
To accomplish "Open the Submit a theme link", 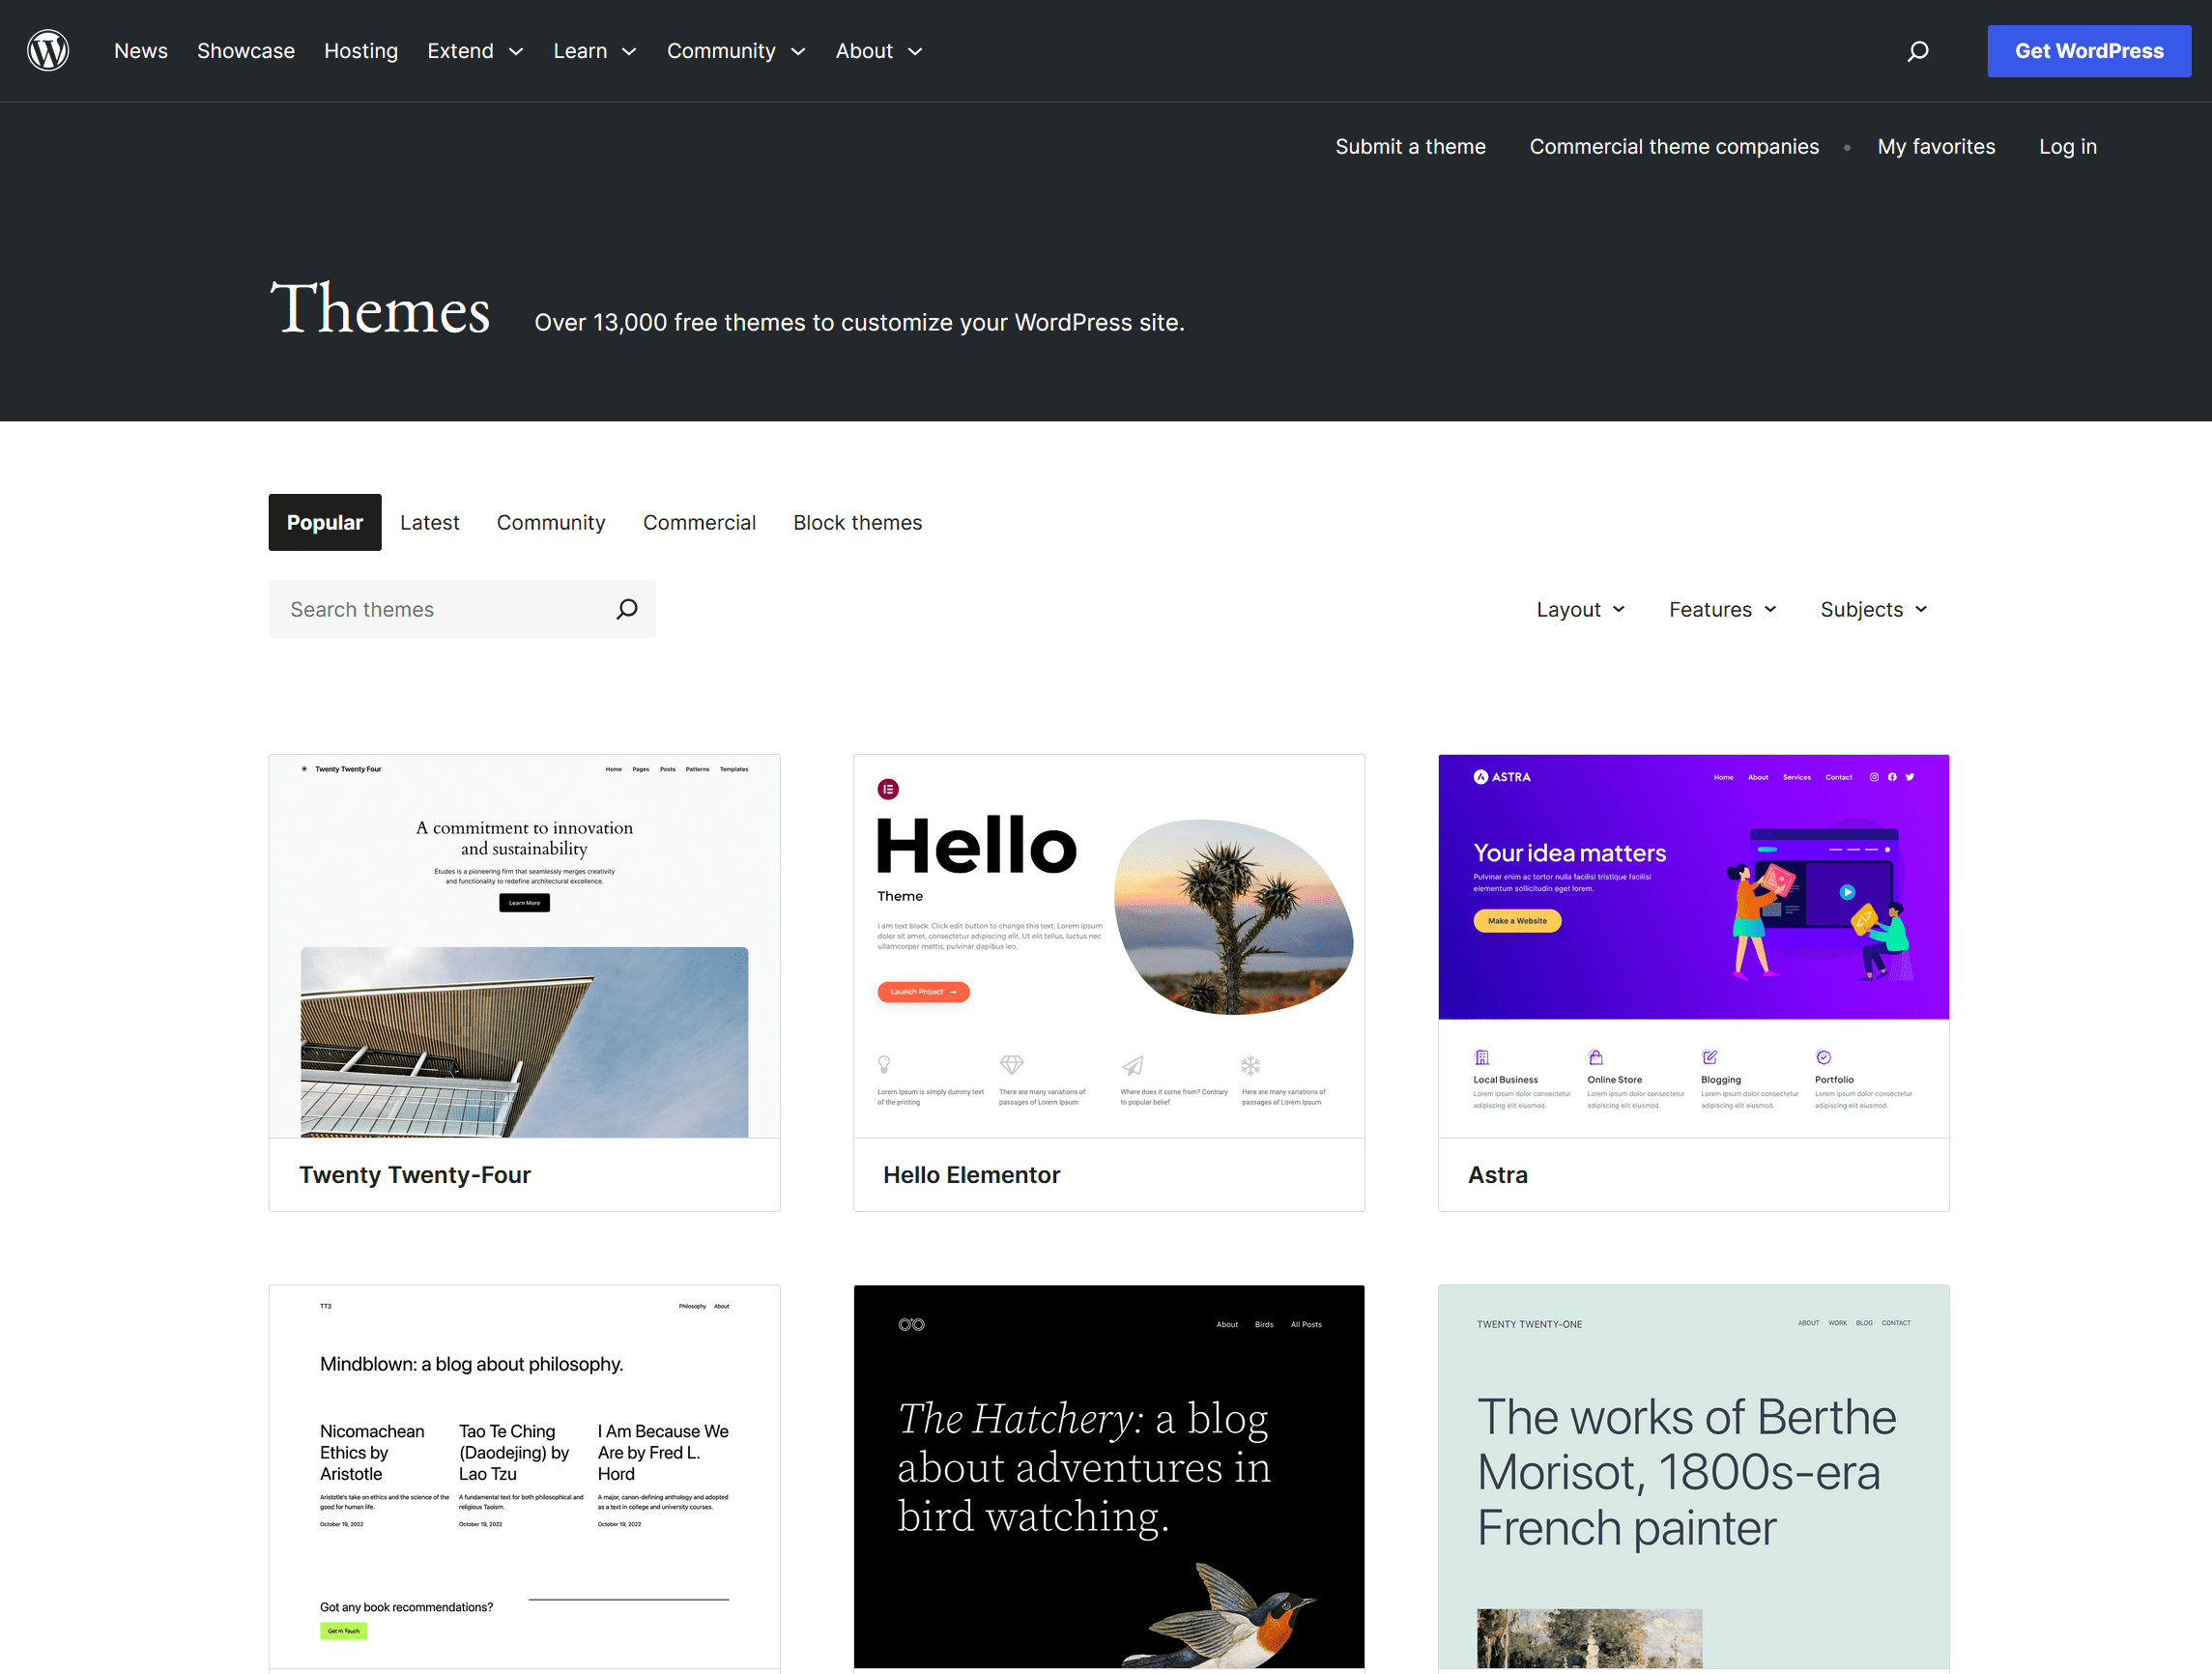I will click(1410, 146).
